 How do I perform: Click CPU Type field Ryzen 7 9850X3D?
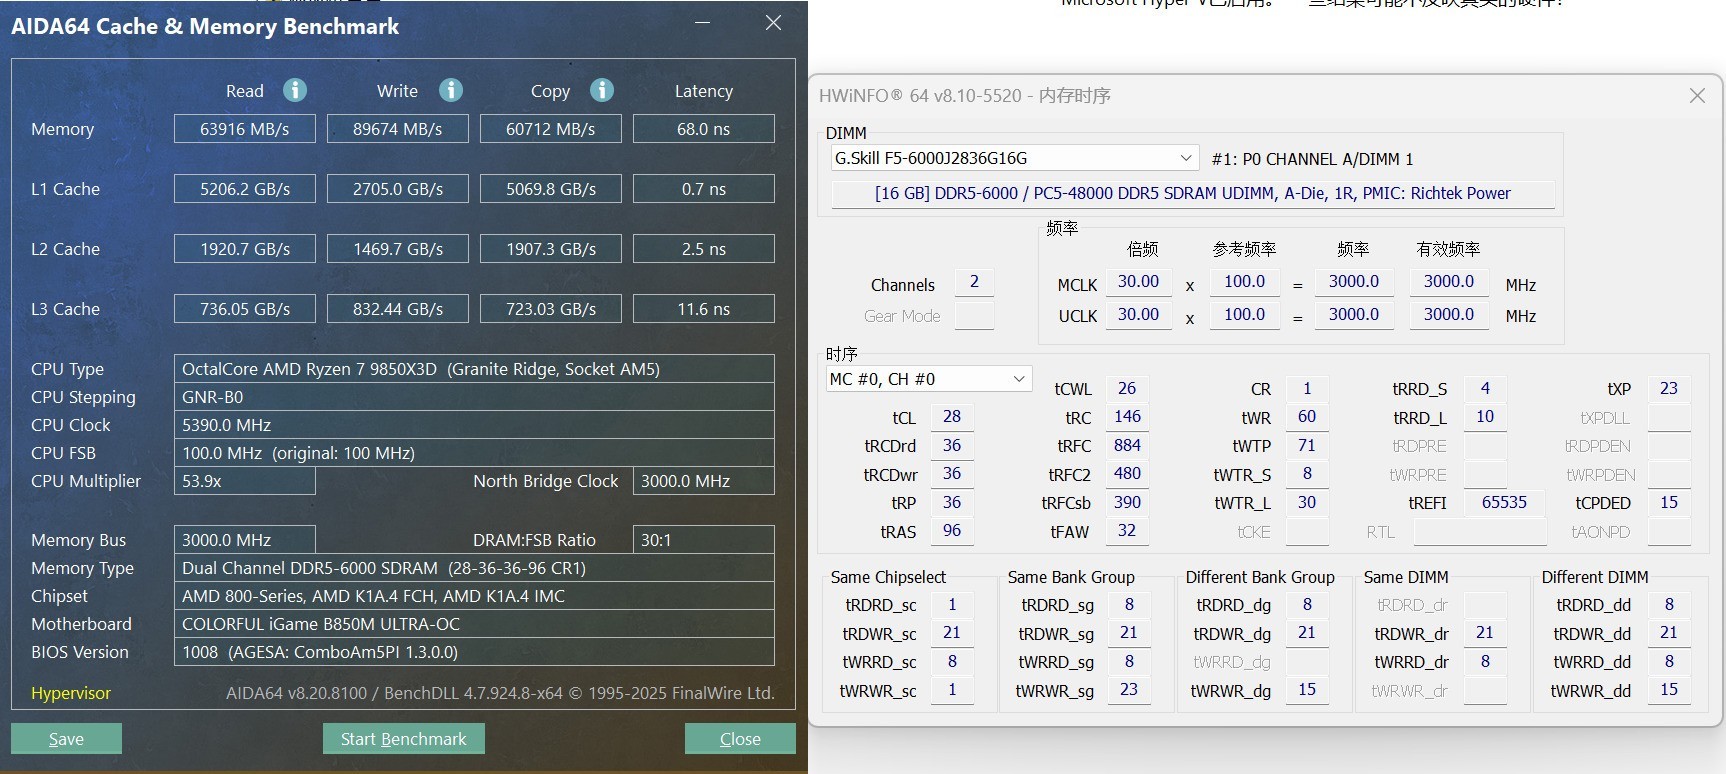point(474,369)
